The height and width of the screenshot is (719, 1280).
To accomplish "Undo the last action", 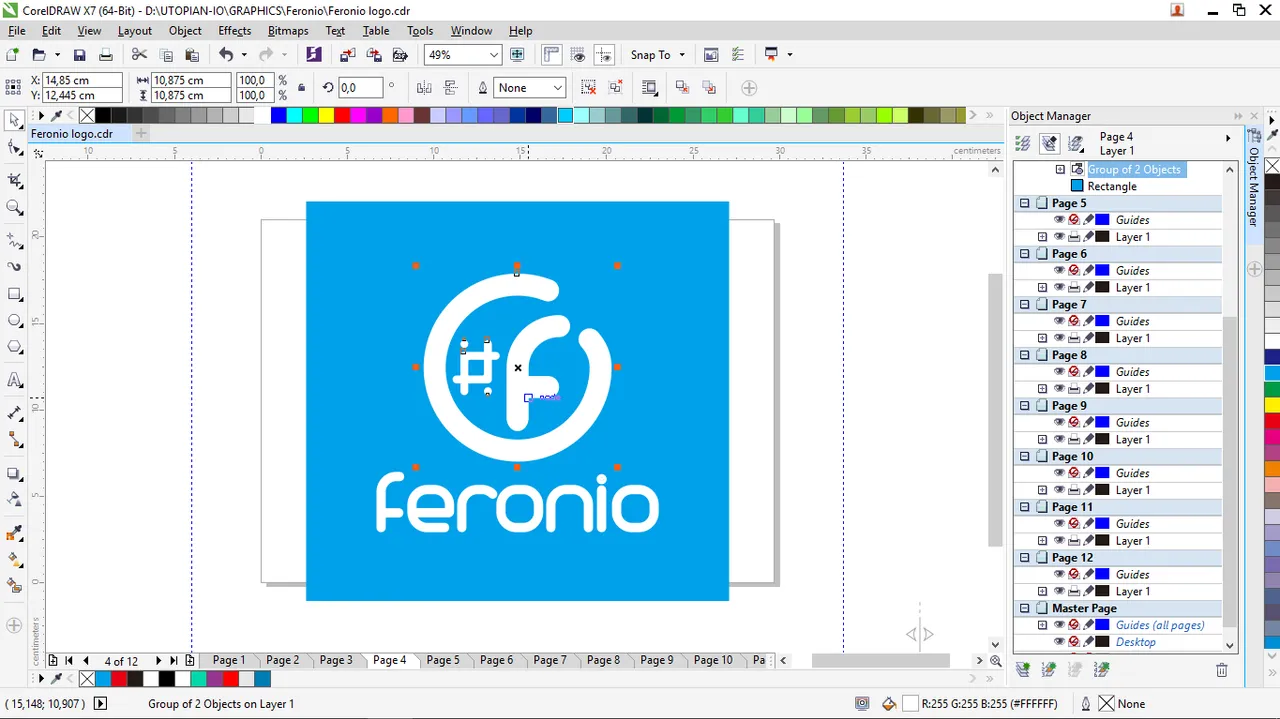I will point(226,55).
